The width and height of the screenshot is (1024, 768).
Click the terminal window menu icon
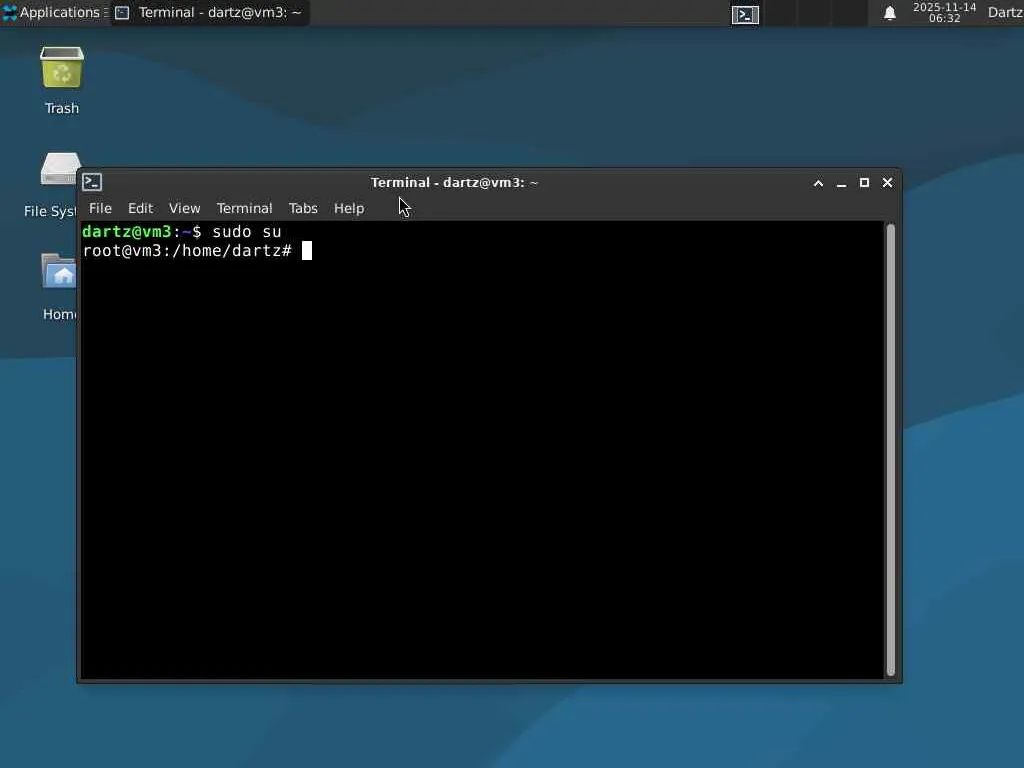[92, 182]
